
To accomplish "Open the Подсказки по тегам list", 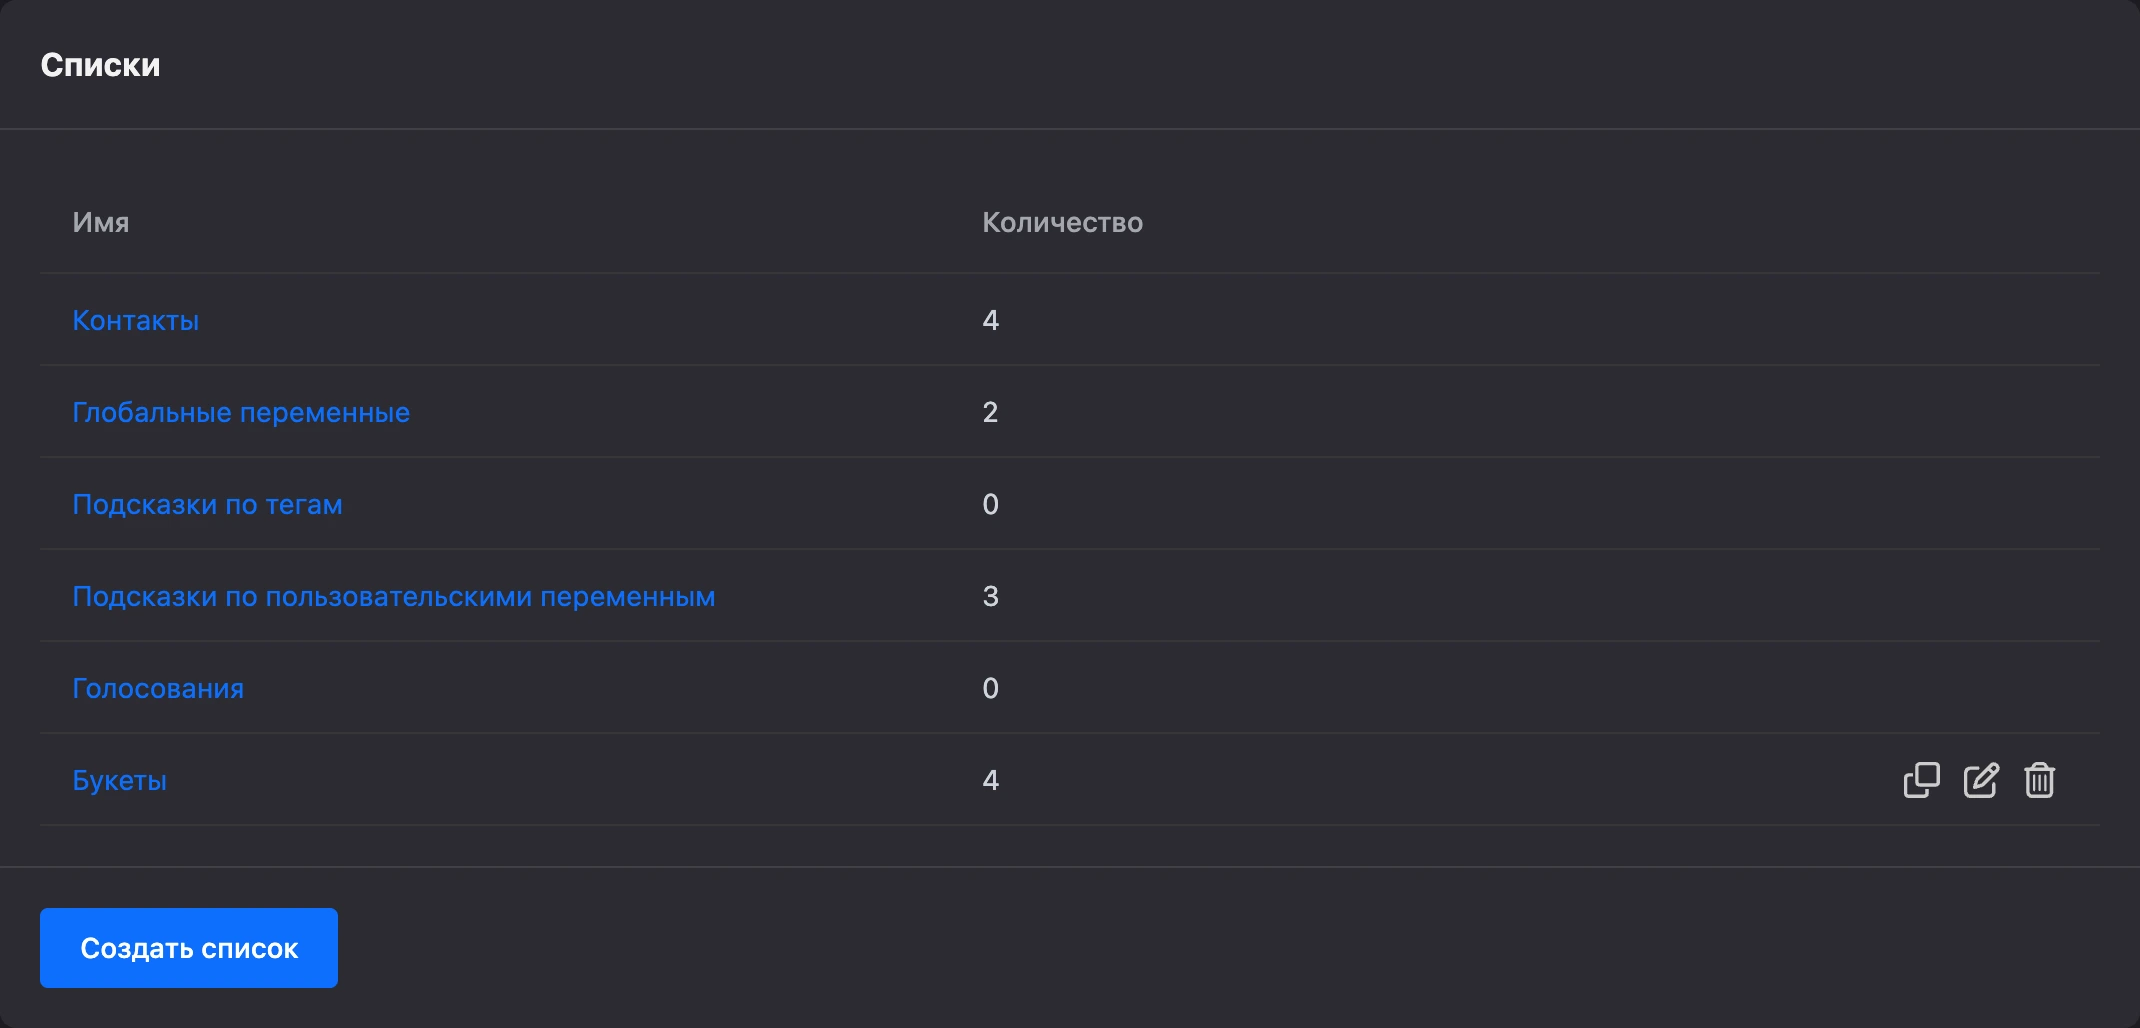I will pyautogui.click(x=207, y=504).
